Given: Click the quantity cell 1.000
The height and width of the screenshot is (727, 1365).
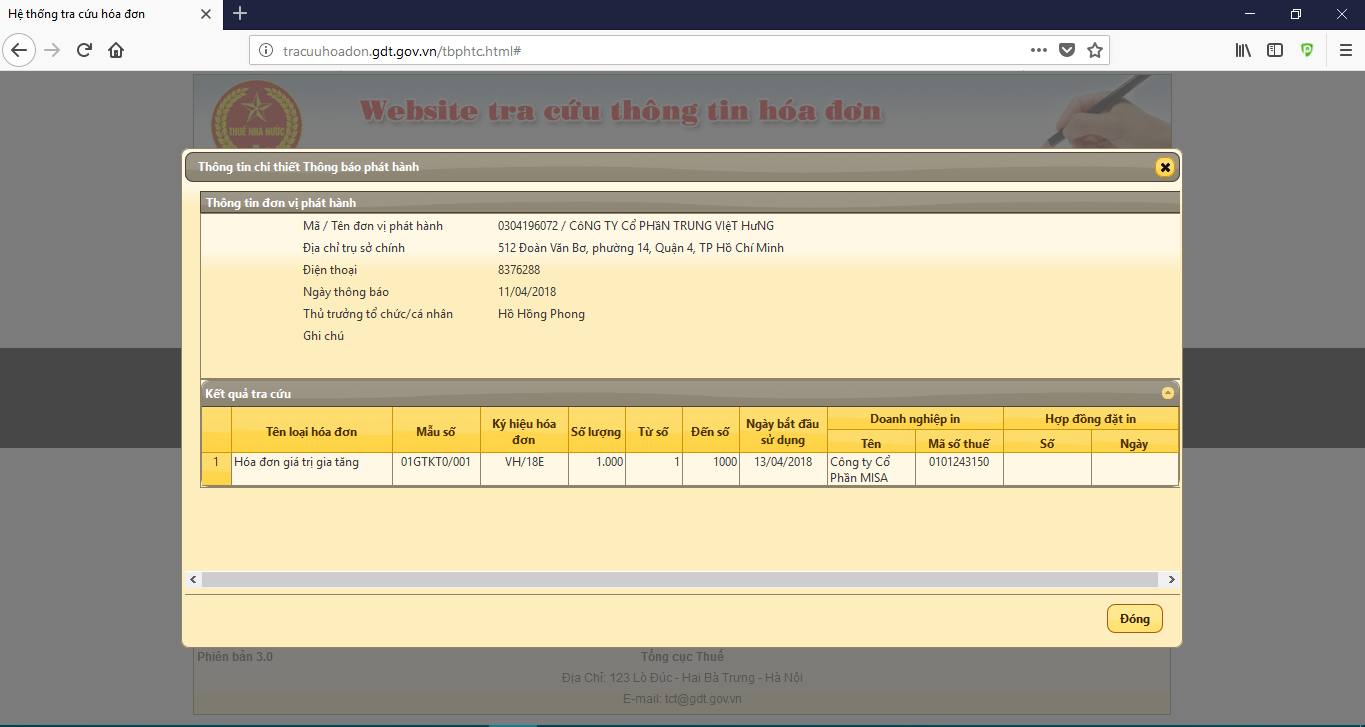Looking at the screenshot, I should [596, 470].
